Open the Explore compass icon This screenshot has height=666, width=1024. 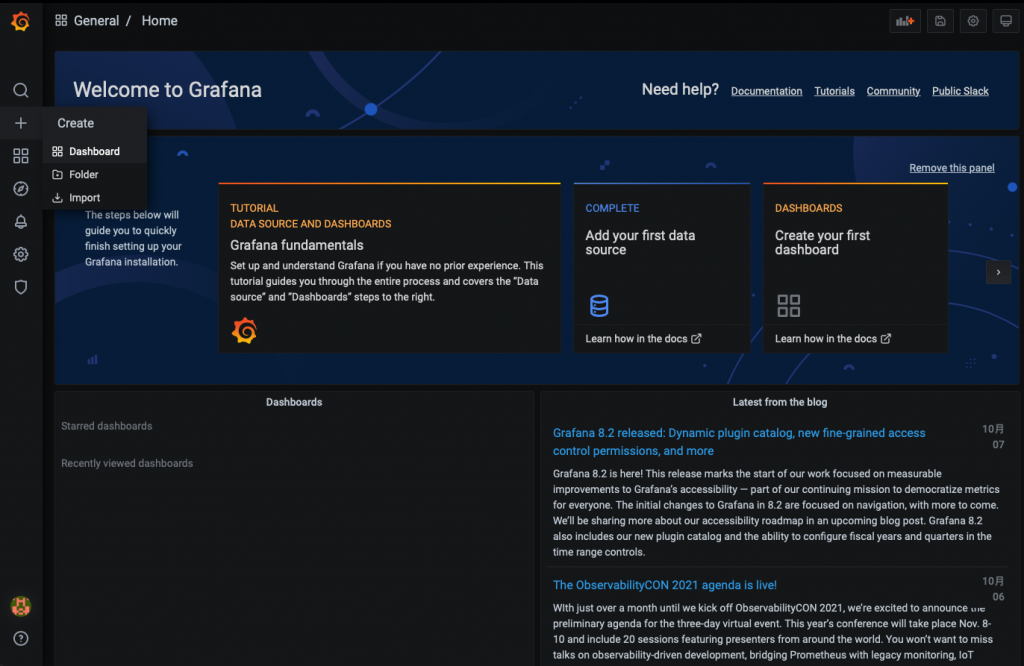click(21, 189)
